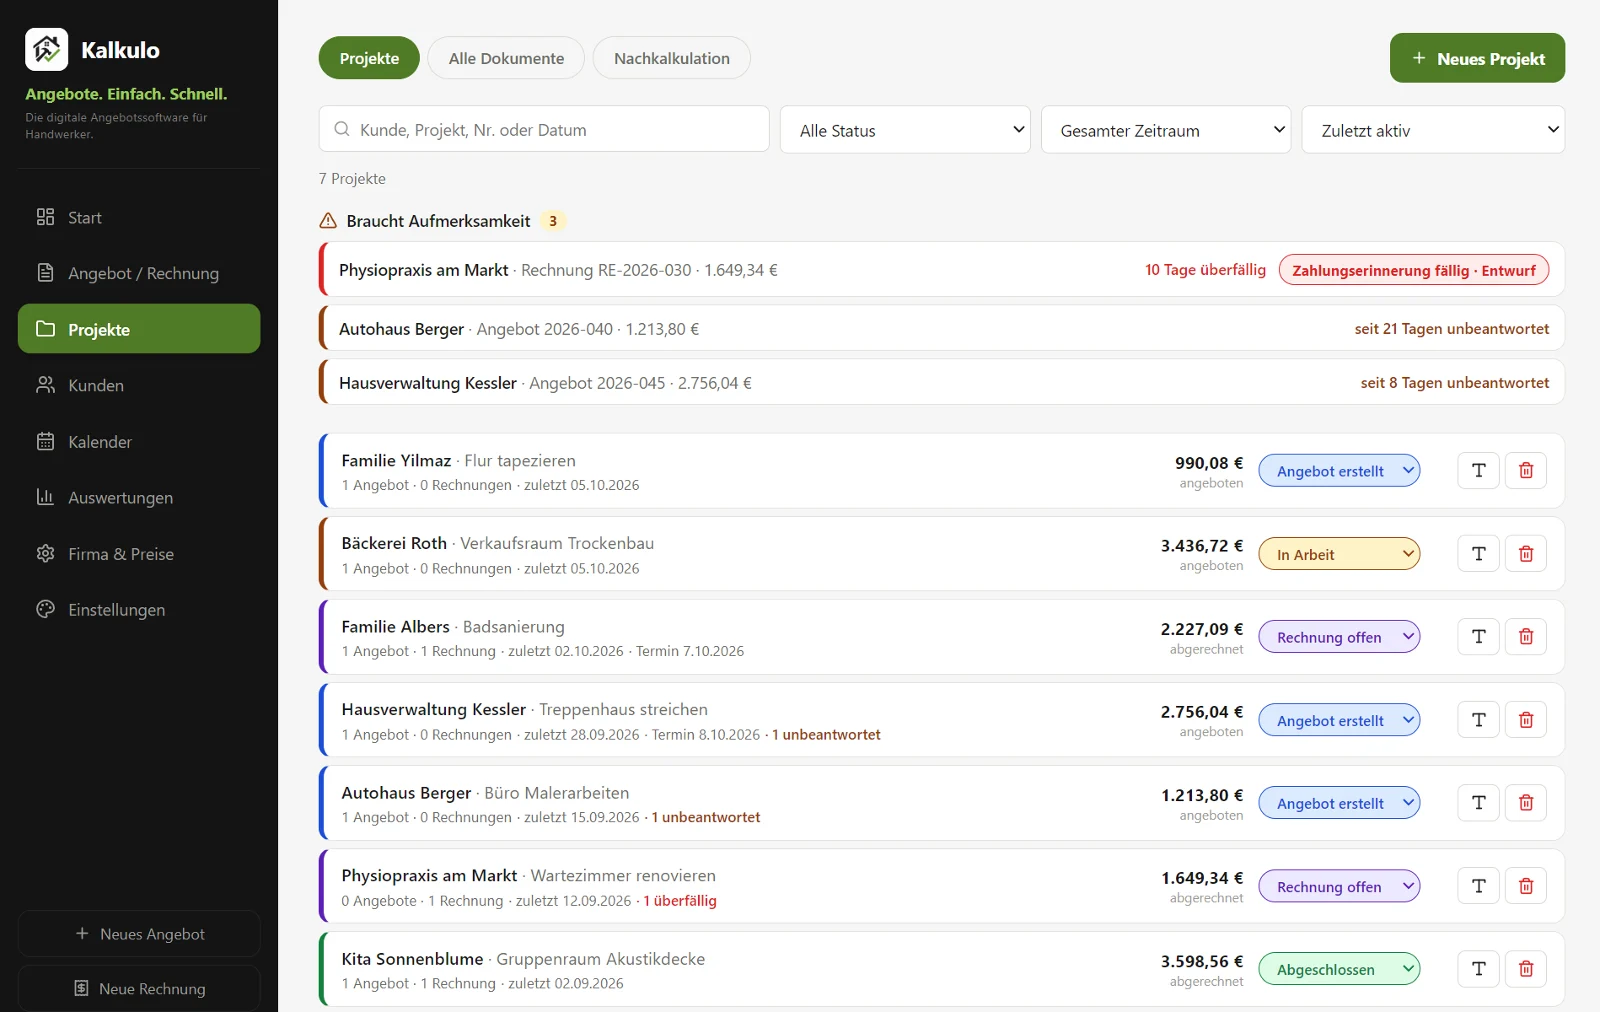
Task: Open the Alle Status filter dropdown
Action: pos(905,130)
